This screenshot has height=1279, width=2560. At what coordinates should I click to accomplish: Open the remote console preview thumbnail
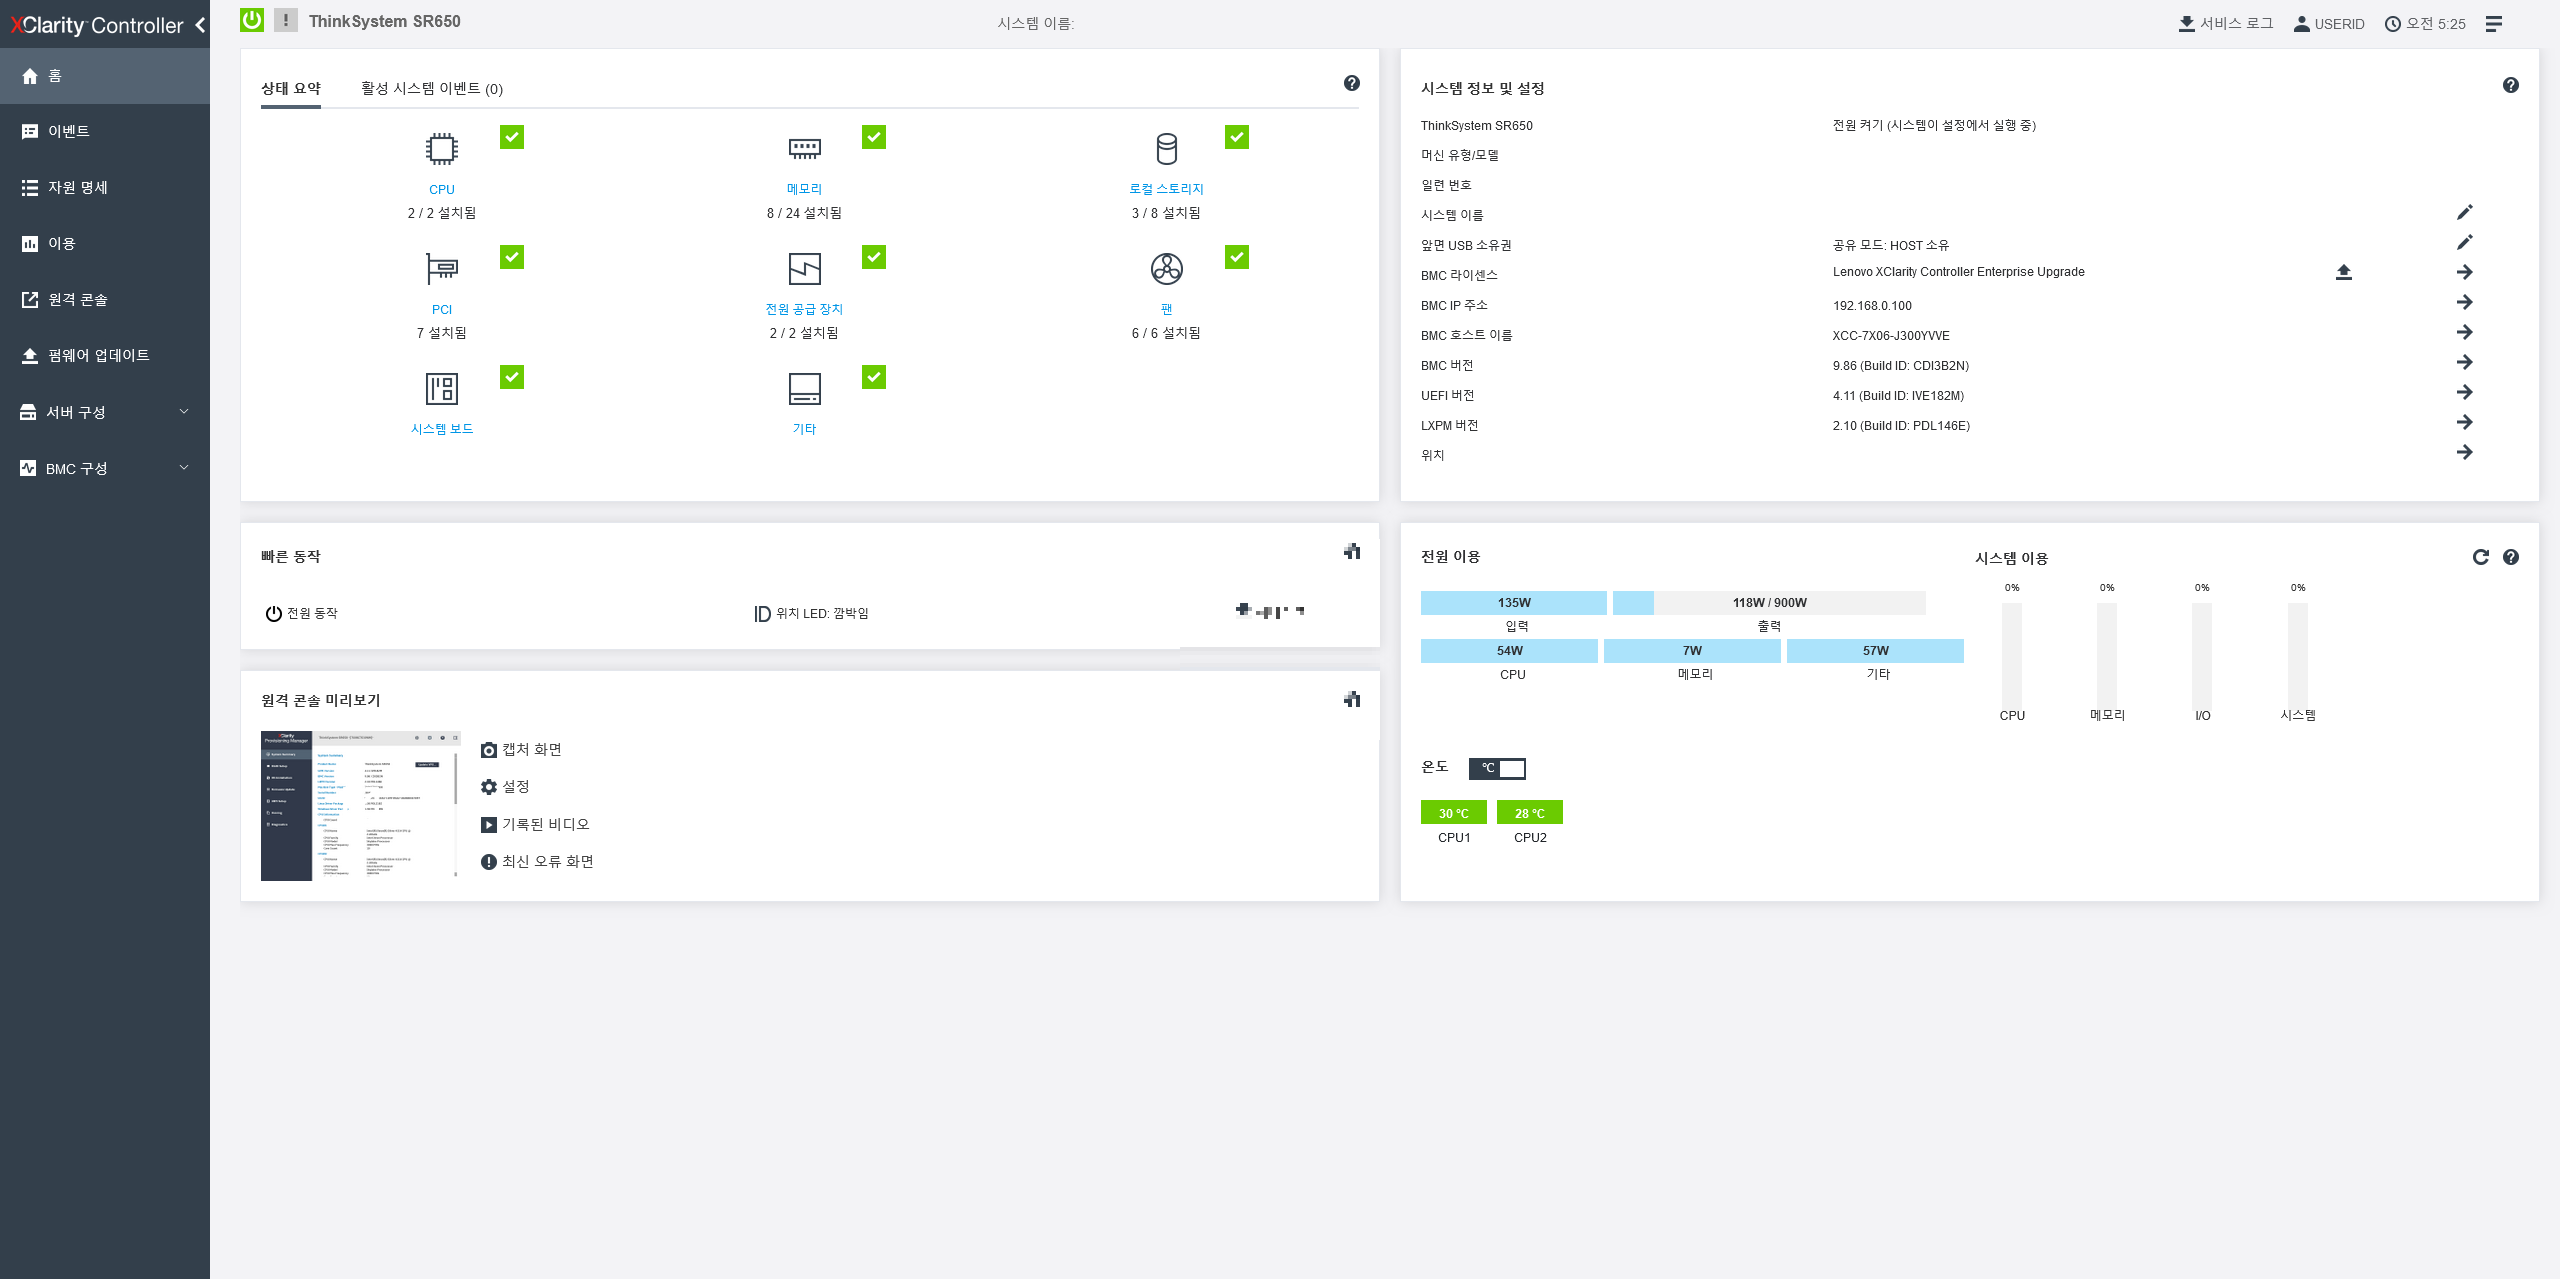pos(360,806)
